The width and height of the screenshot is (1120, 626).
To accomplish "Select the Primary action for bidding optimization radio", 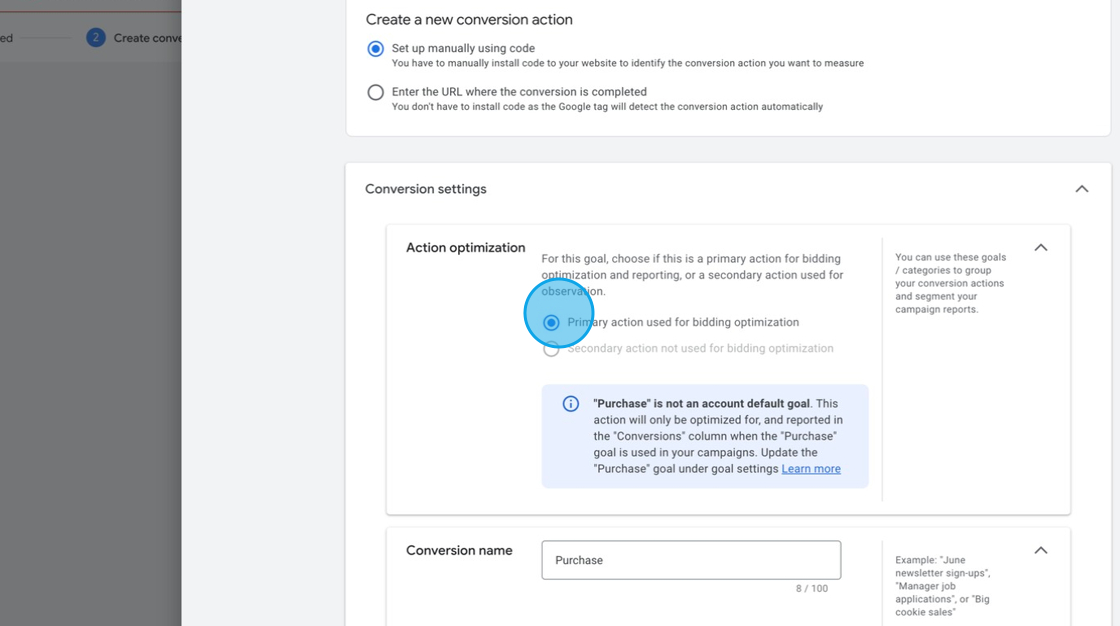I will (551, 323).
